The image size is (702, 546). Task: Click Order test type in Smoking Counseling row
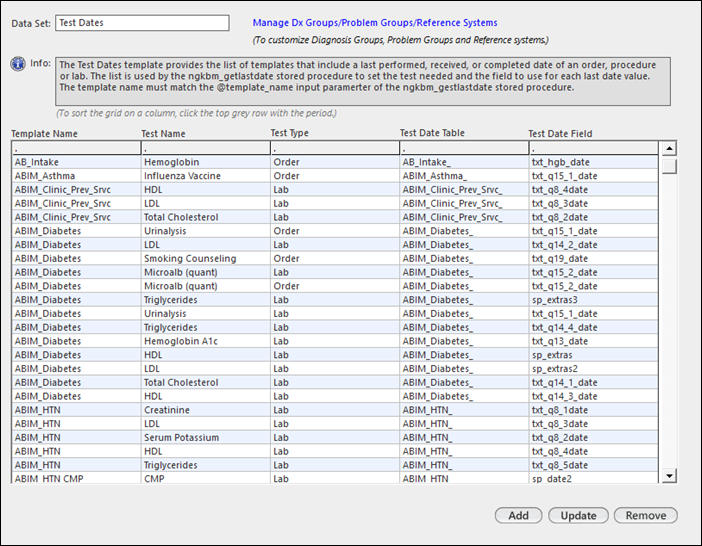click(335, 259)
